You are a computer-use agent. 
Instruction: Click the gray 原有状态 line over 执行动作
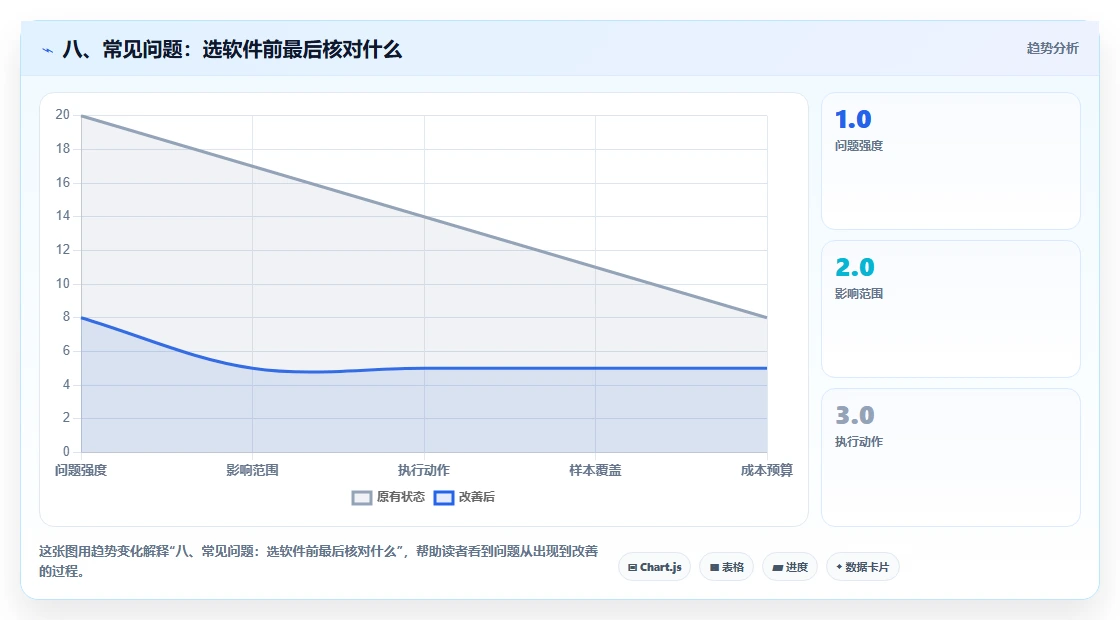(x=424, y=216)
